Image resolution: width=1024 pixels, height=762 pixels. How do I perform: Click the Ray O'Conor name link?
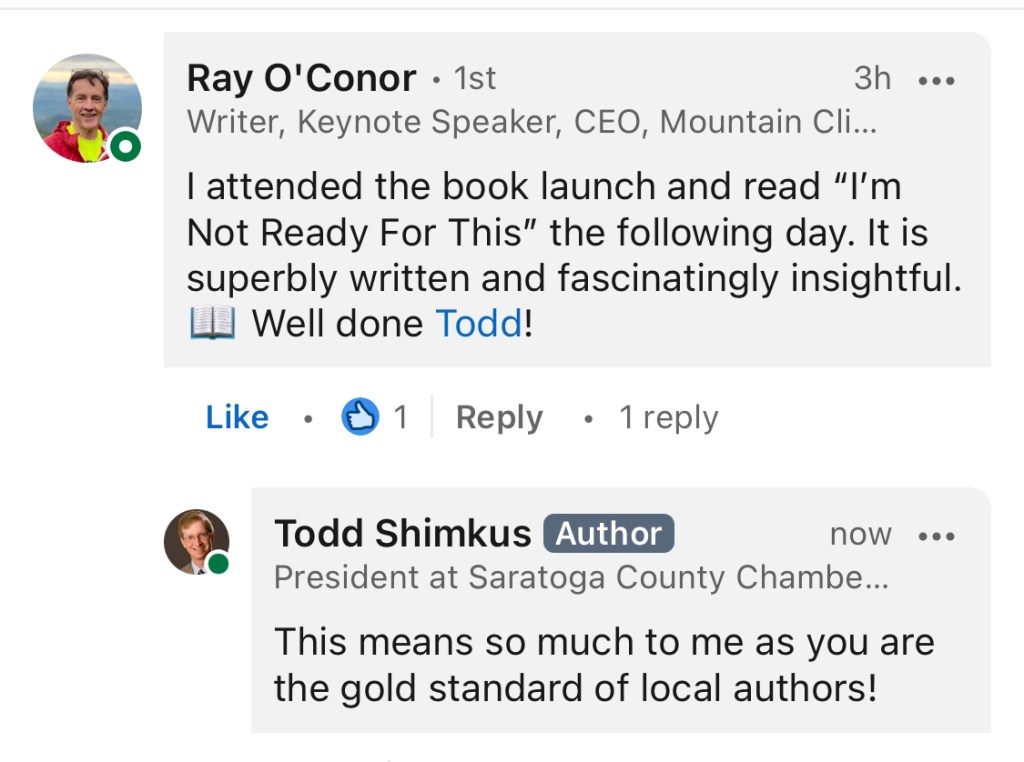coord(301,78)
